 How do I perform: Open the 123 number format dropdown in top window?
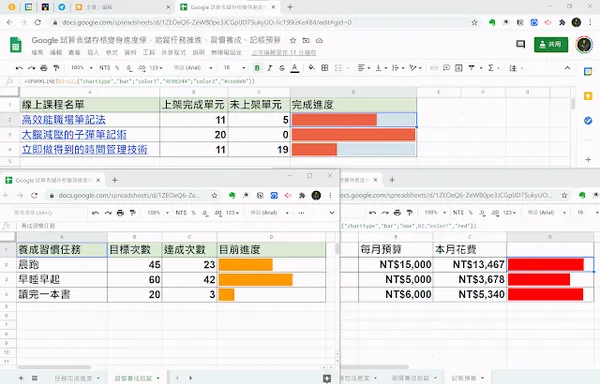(x=156, y=68)
